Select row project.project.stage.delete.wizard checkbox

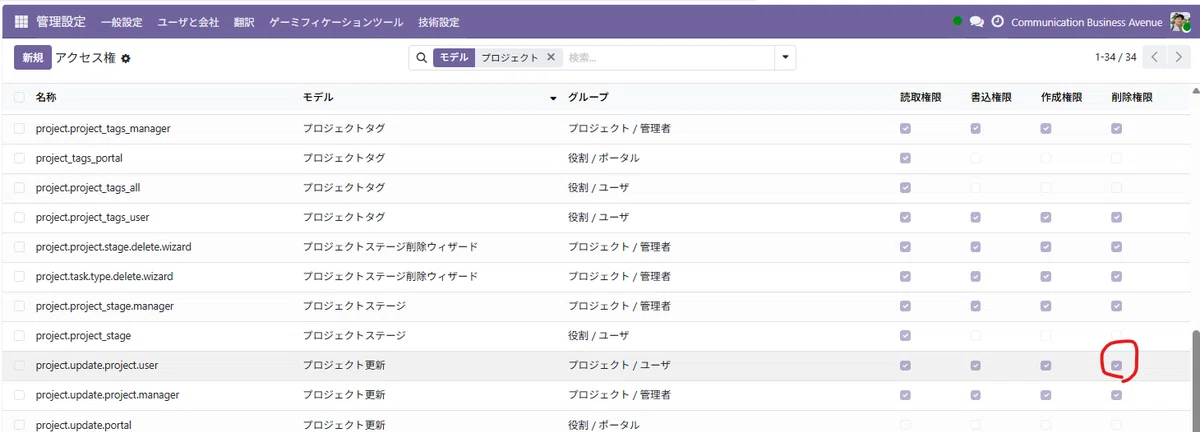click(x=20, y=246)
